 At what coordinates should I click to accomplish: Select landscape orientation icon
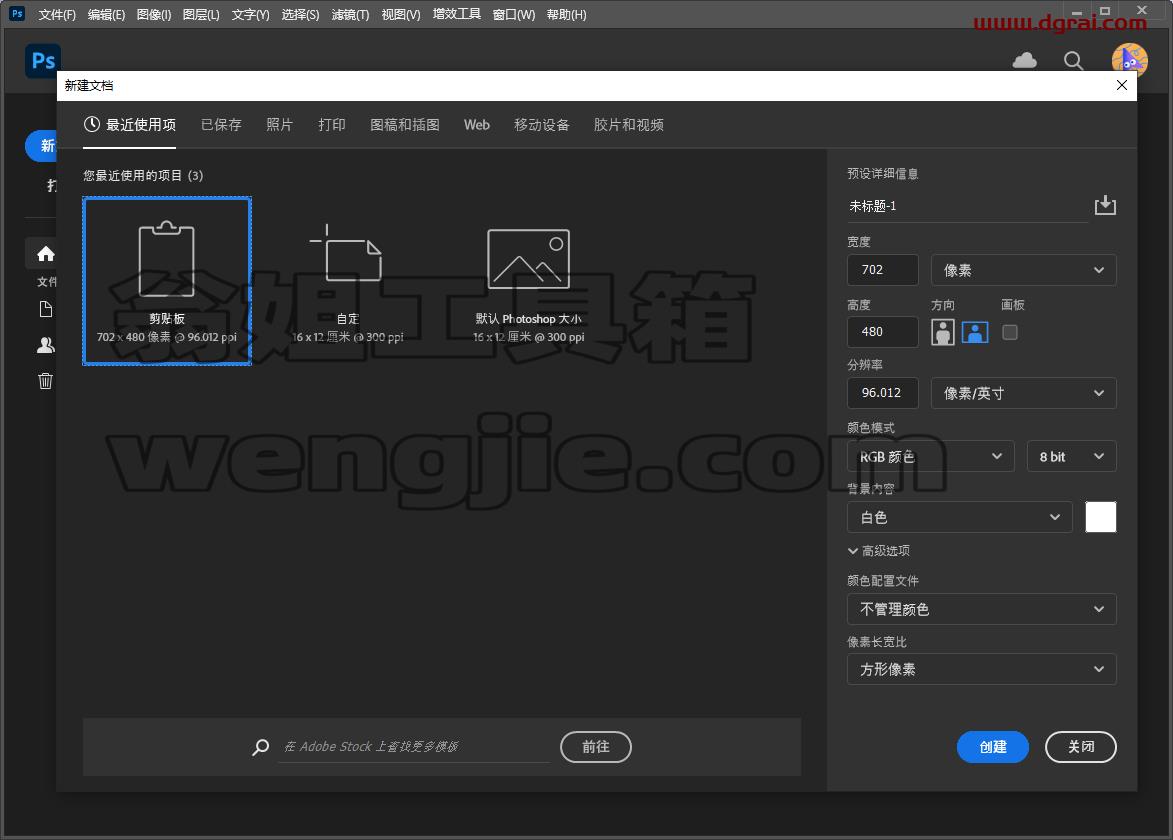(975, 332)
